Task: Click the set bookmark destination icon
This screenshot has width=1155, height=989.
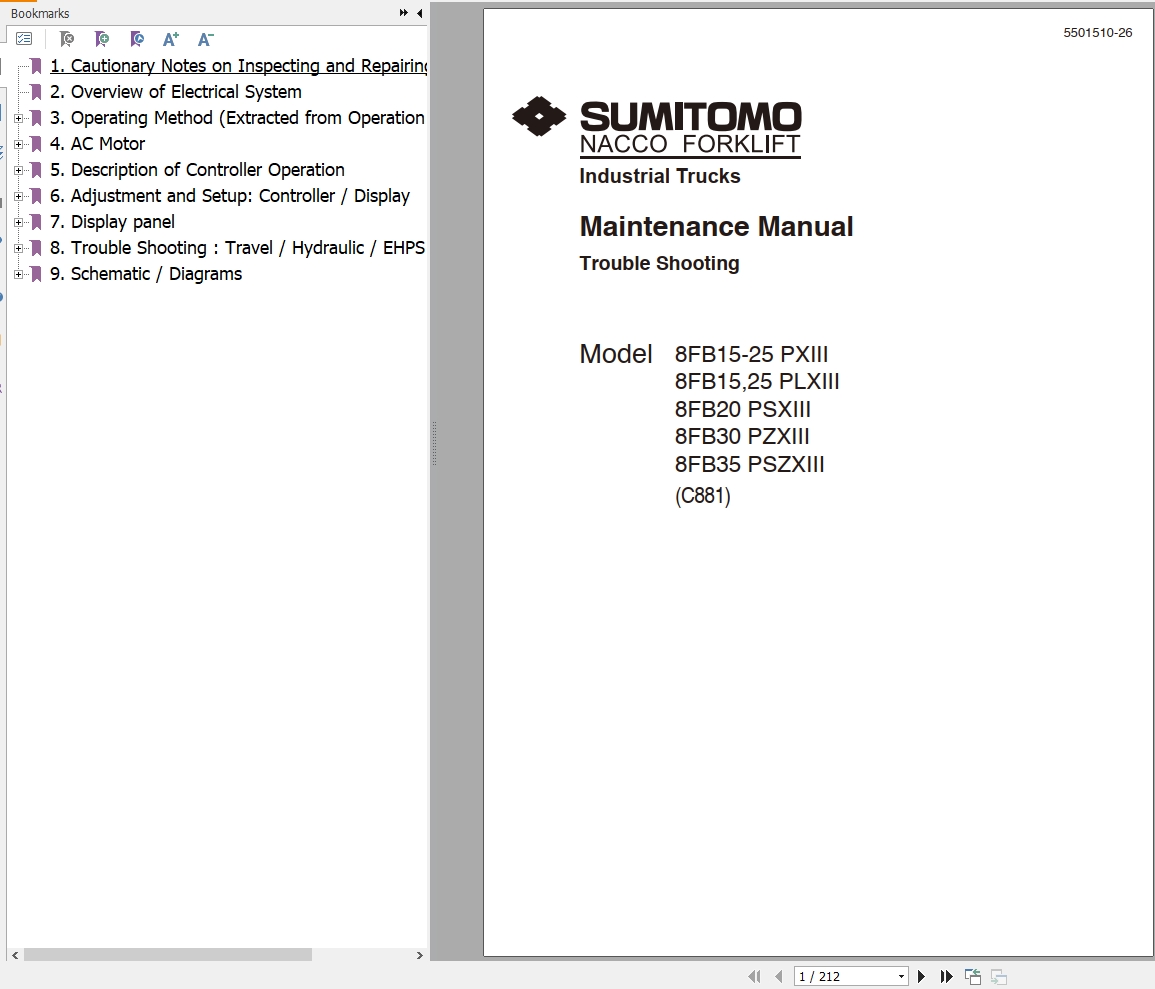Action: point(136,39)
